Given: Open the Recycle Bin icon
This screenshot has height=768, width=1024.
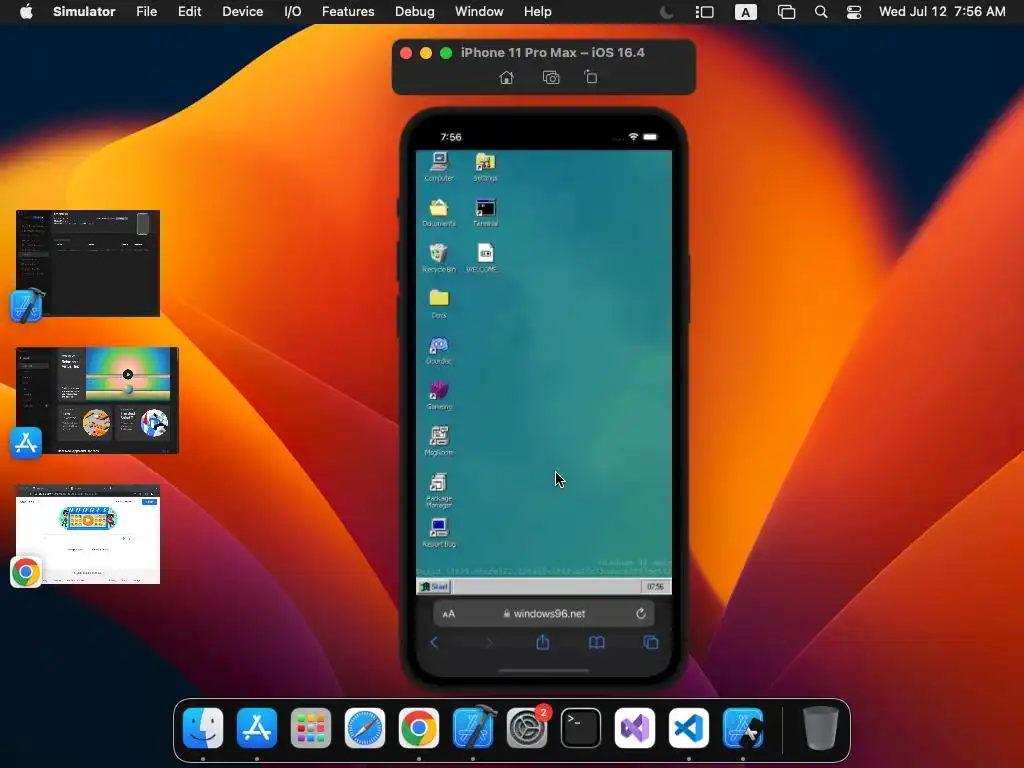Looking at the screenshot, I should [x=439, y=259].
